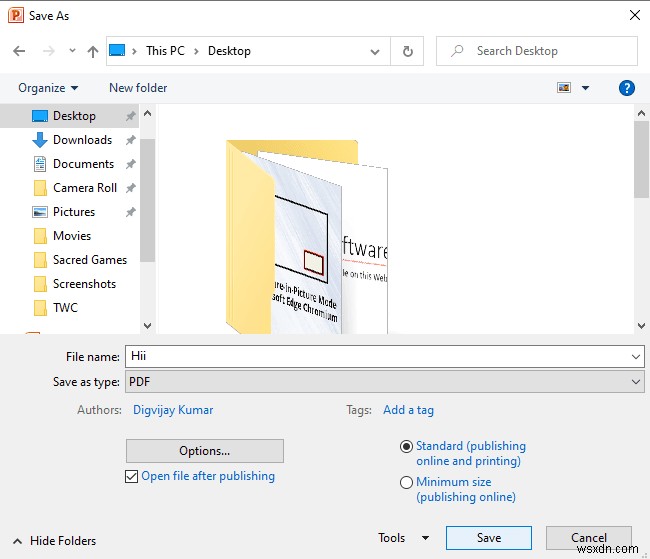The image size is (650, 559).
Task: Cancel the Save As dialog
Action: pyautogui.click(x=589, y=538)
